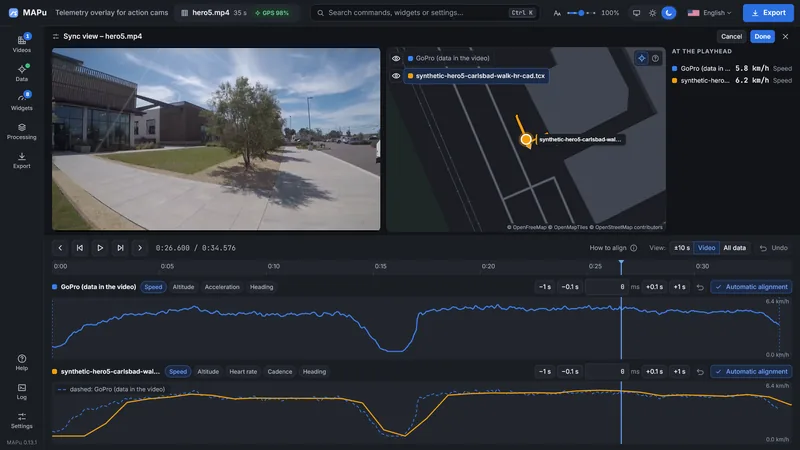
Task: Click Cancel in Sync view
Action: (731, 36)
